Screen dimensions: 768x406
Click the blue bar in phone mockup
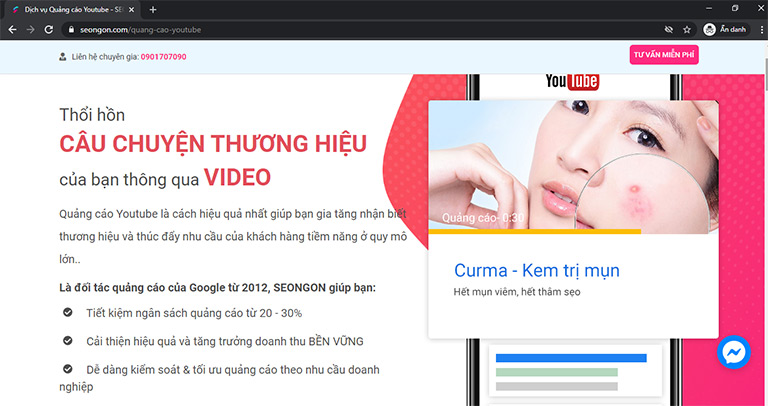(x=571, y=358)
